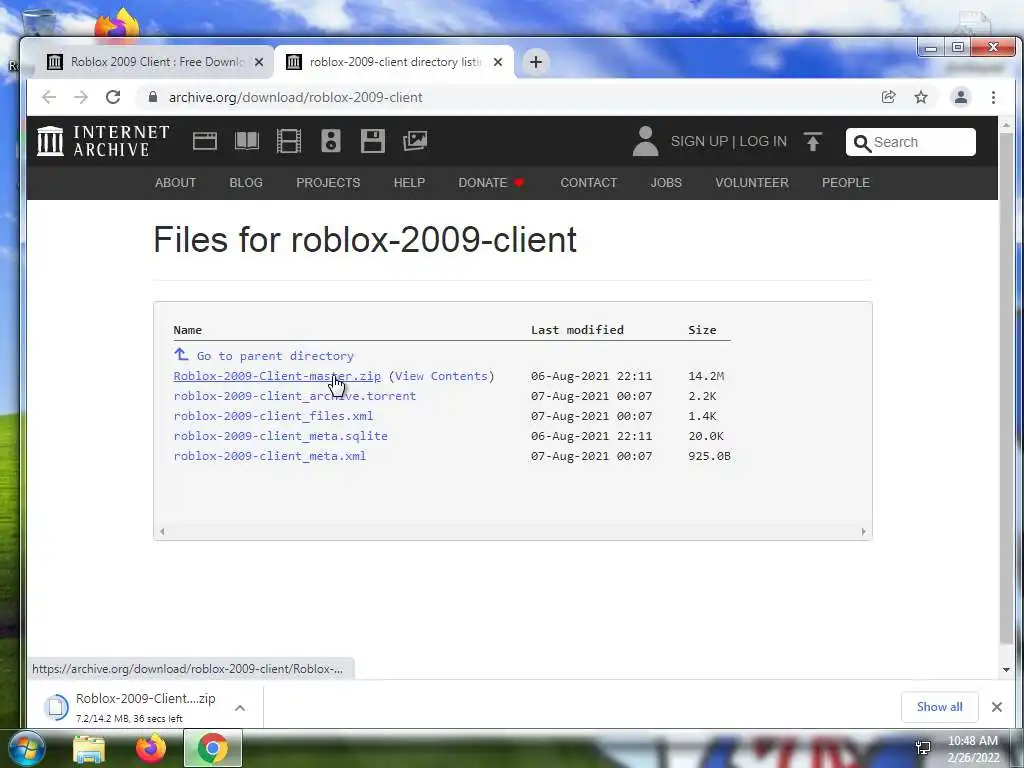Open roblox-2009-client_files.xml
This screenshot has height=768, width=1024.
pos(273,416)
